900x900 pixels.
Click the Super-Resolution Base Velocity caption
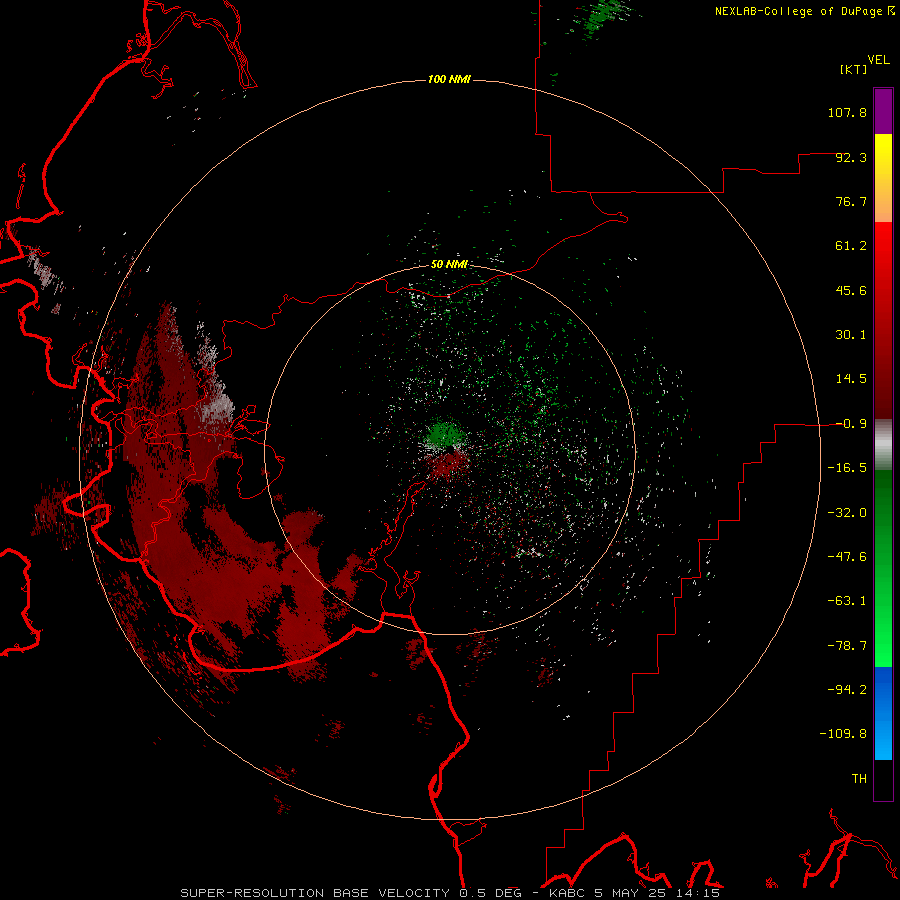tap(450, 893)
